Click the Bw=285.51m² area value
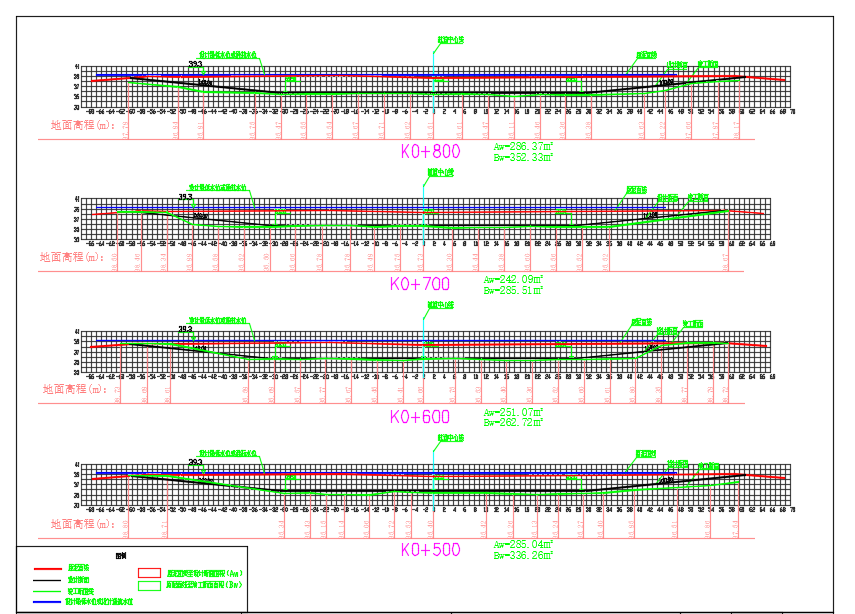The image size is (855, 614). pyautogui.click(x=512, y=291)
